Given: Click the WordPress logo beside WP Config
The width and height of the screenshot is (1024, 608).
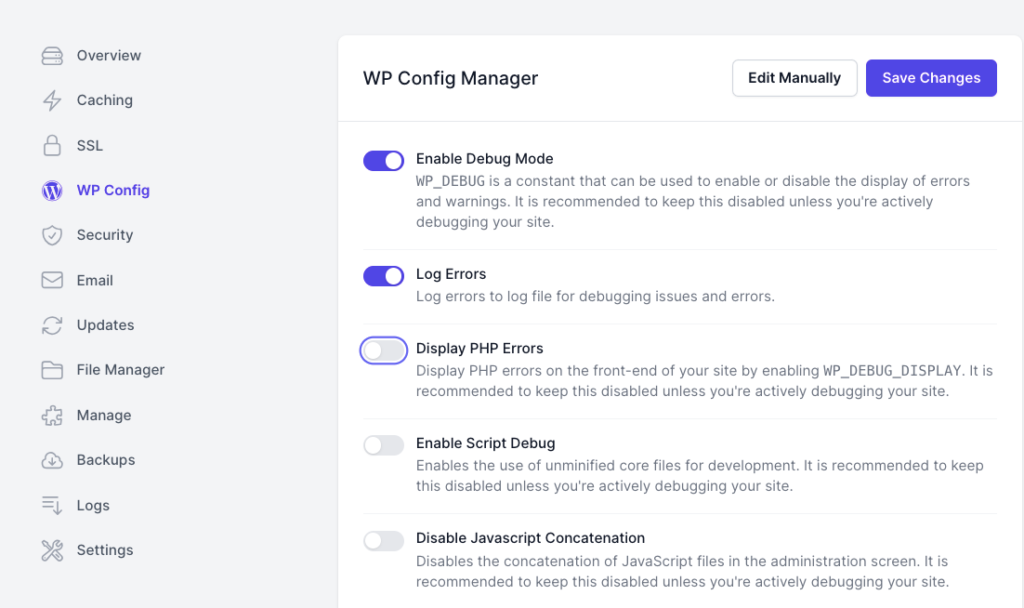Looking at the screenshot, I should (x=51, y=190).
